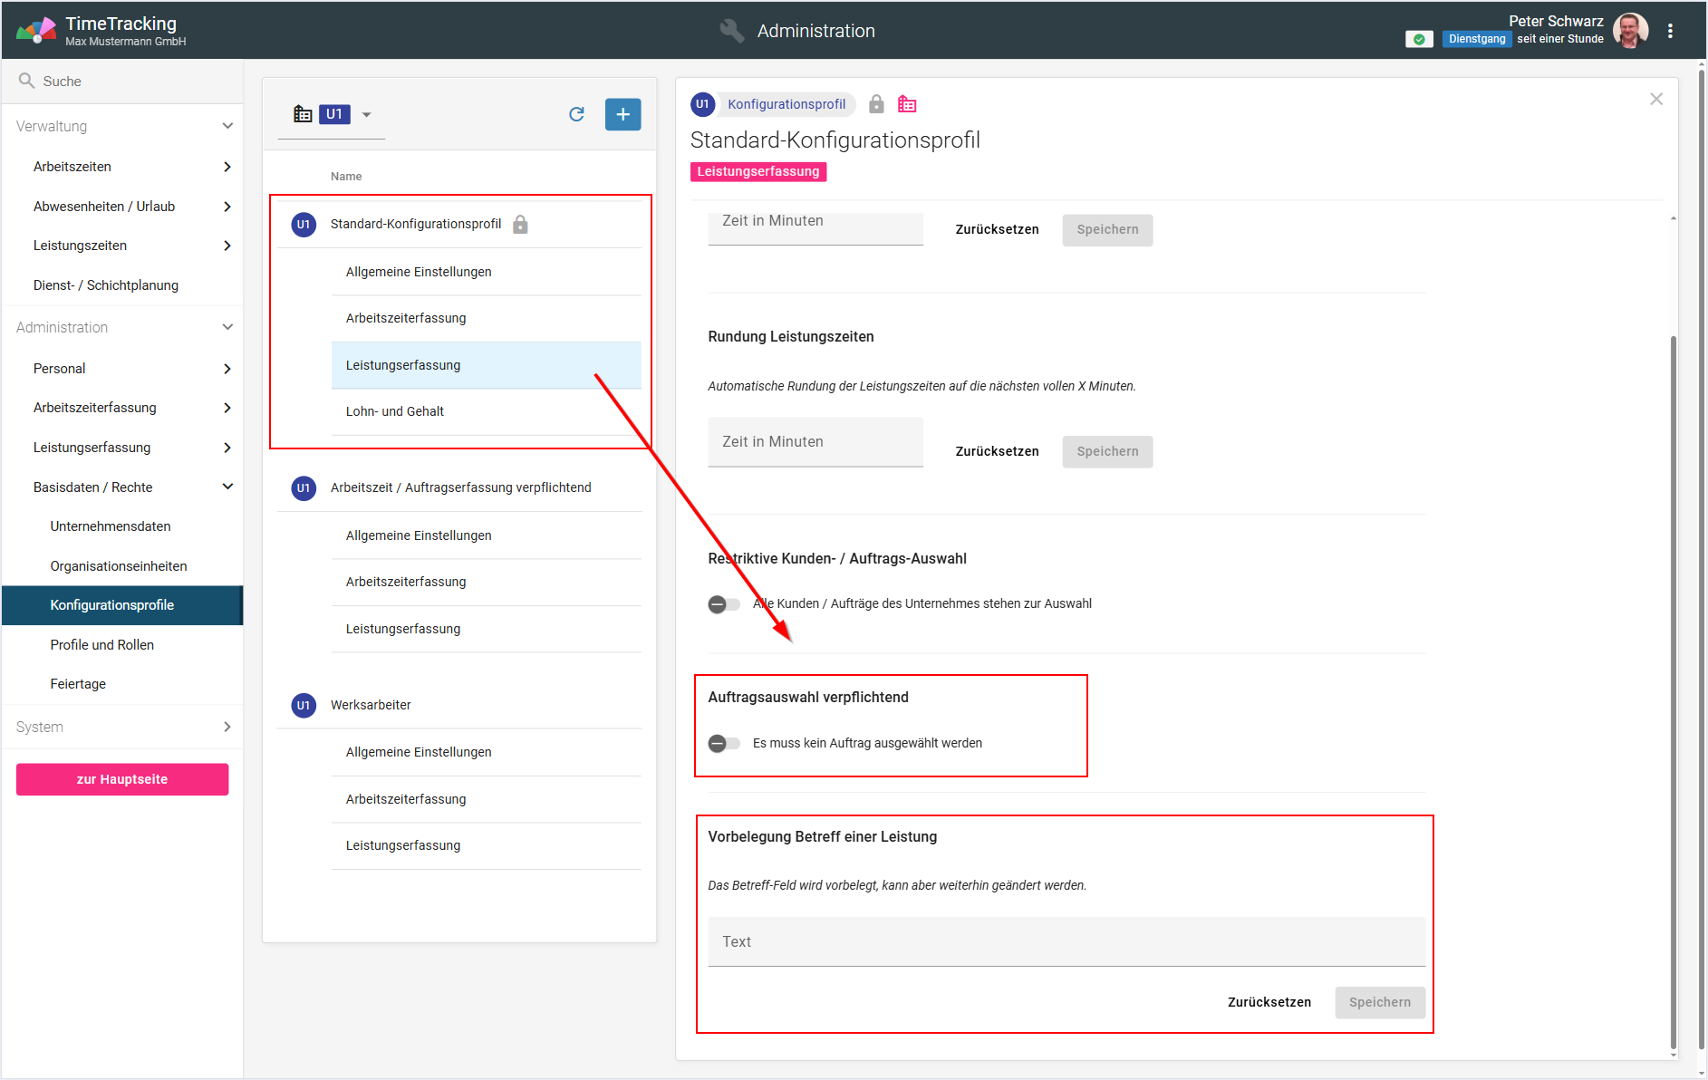Click the refresh icon in profile list
The image size is (1708, 1080).
pos(576,114)
